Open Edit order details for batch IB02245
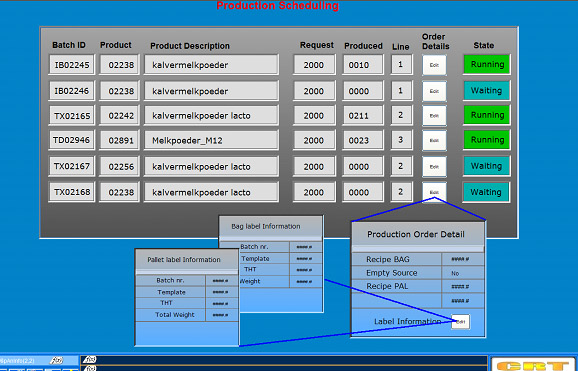 click(x=434, y=65)
